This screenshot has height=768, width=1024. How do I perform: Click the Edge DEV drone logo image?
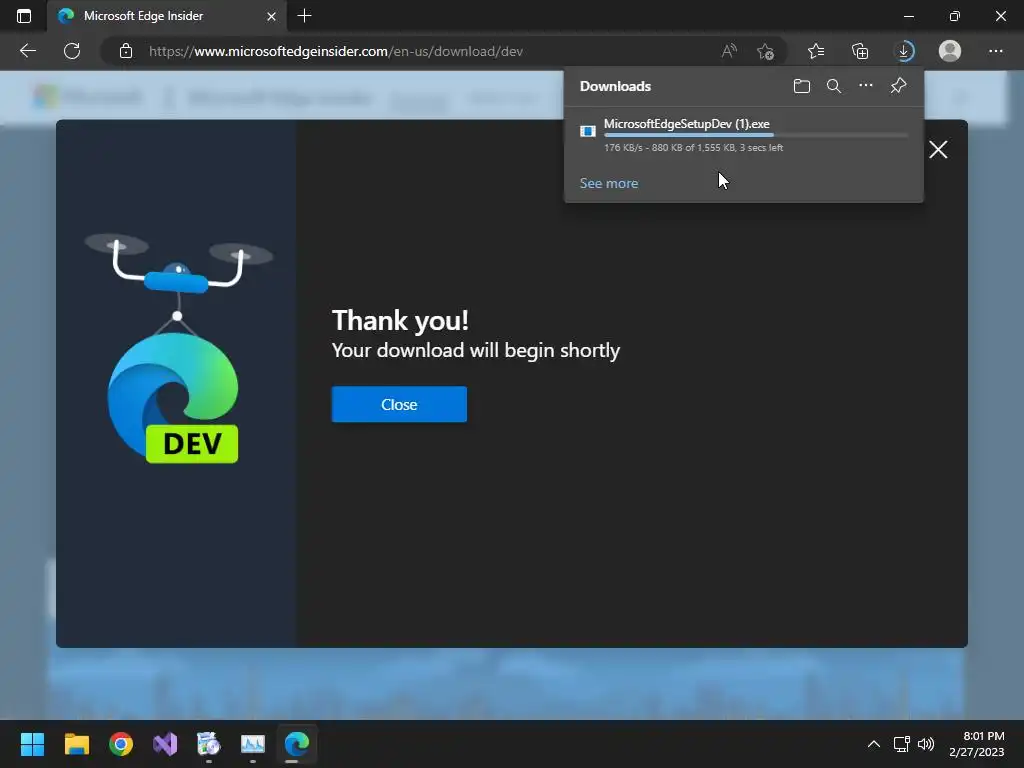178,349
